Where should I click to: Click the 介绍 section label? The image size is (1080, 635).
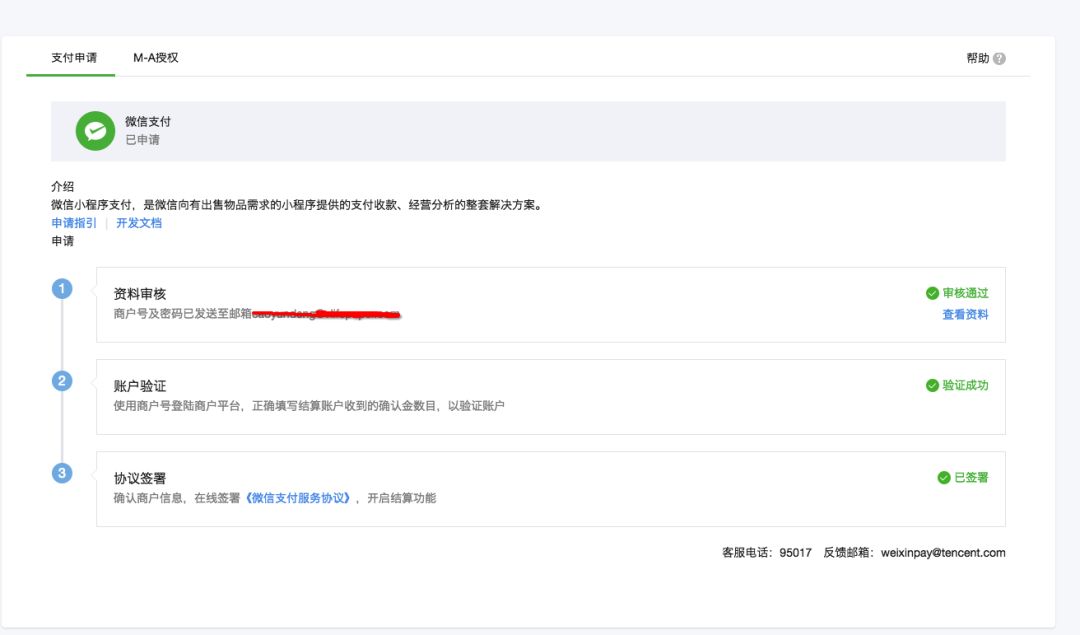62,187
